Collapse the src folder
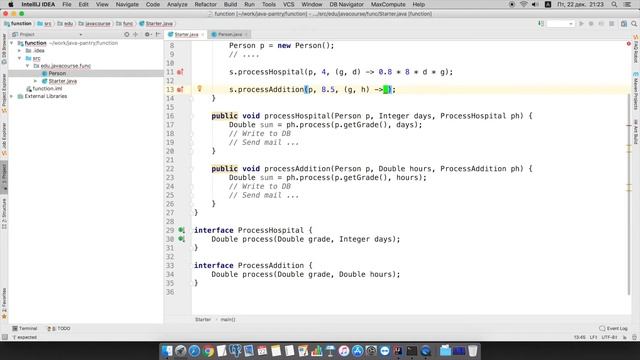Image resolution: width=640 pixels, height=360 pixels. click(19, 58)
